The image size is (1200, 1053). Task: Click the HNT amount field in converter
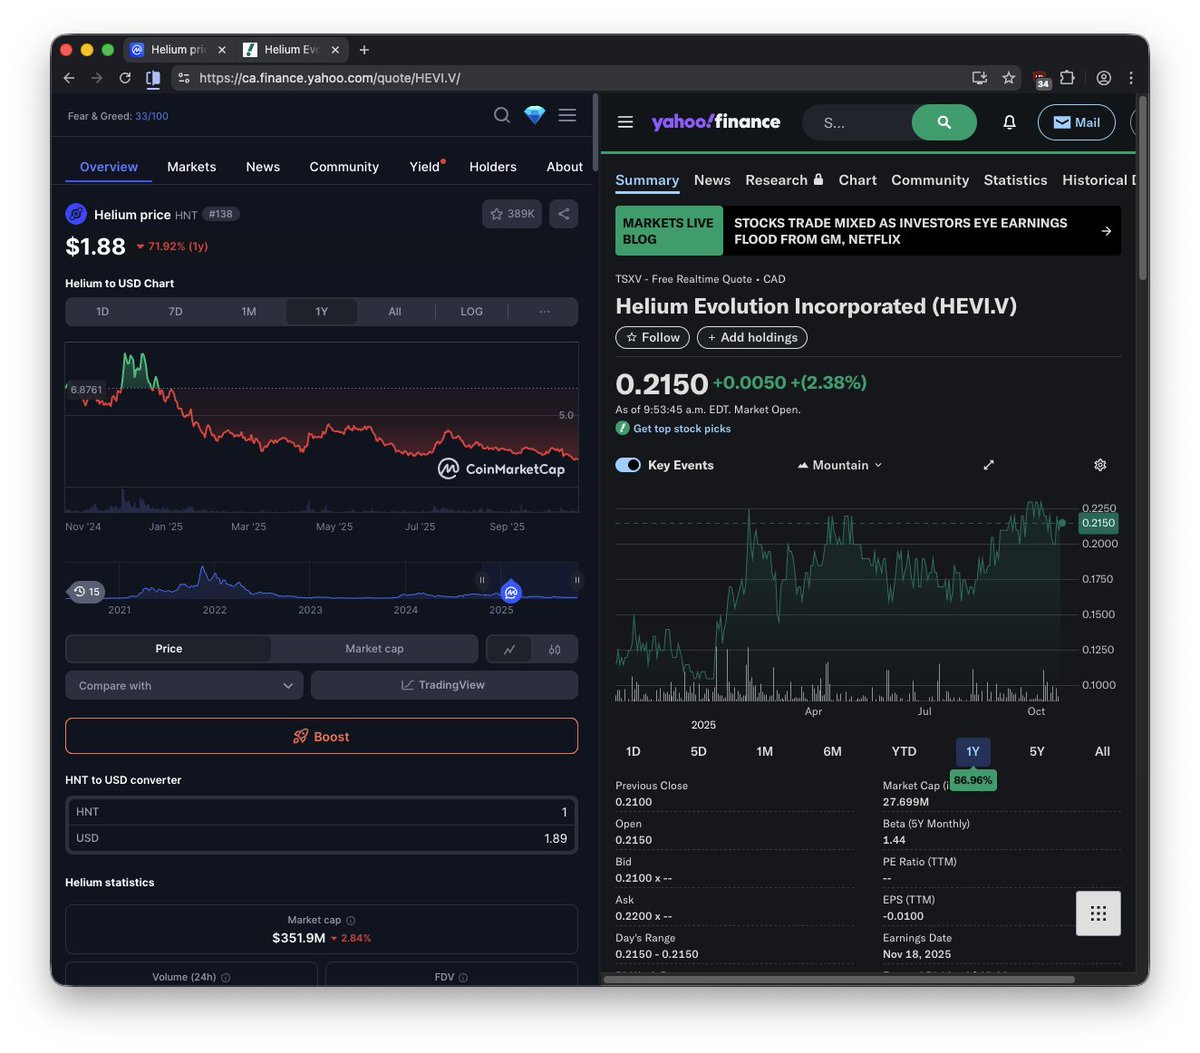pos(322,812)
